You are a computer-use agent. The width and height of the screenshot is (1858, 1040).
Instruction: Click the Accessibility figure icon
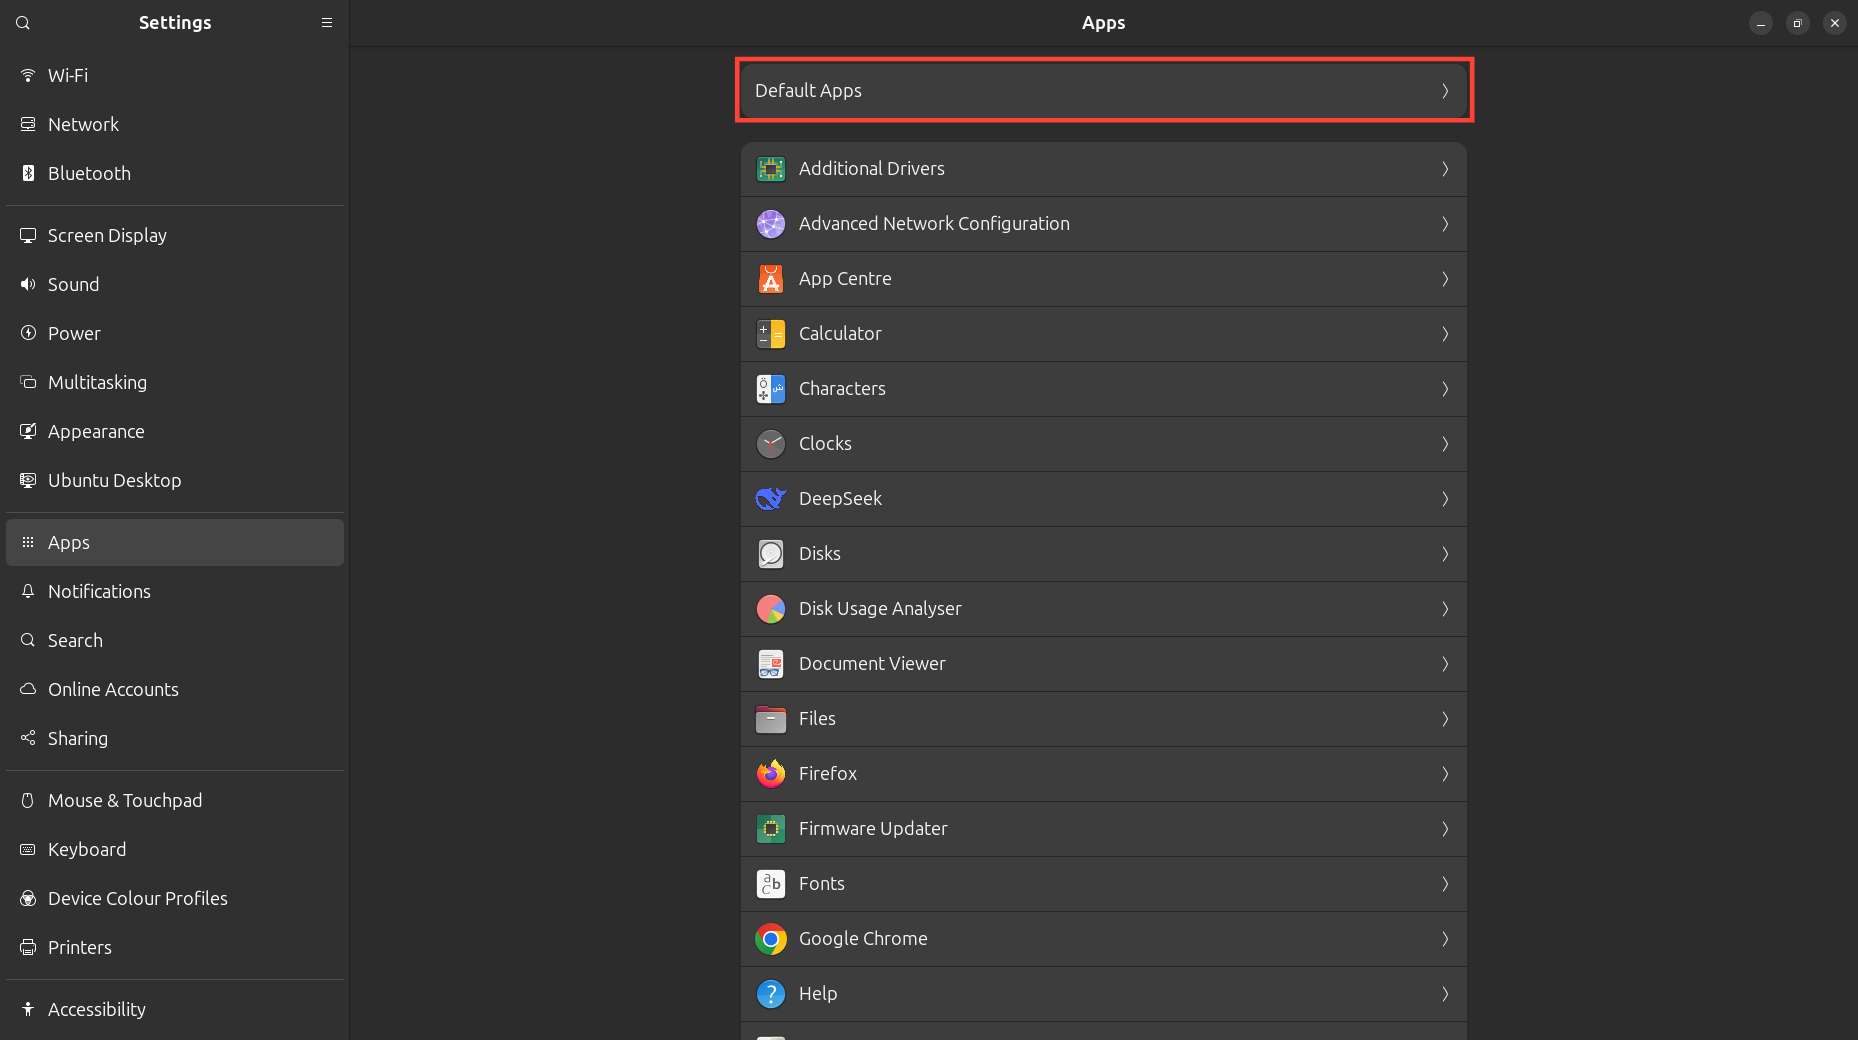click(x=28, y=1010)
